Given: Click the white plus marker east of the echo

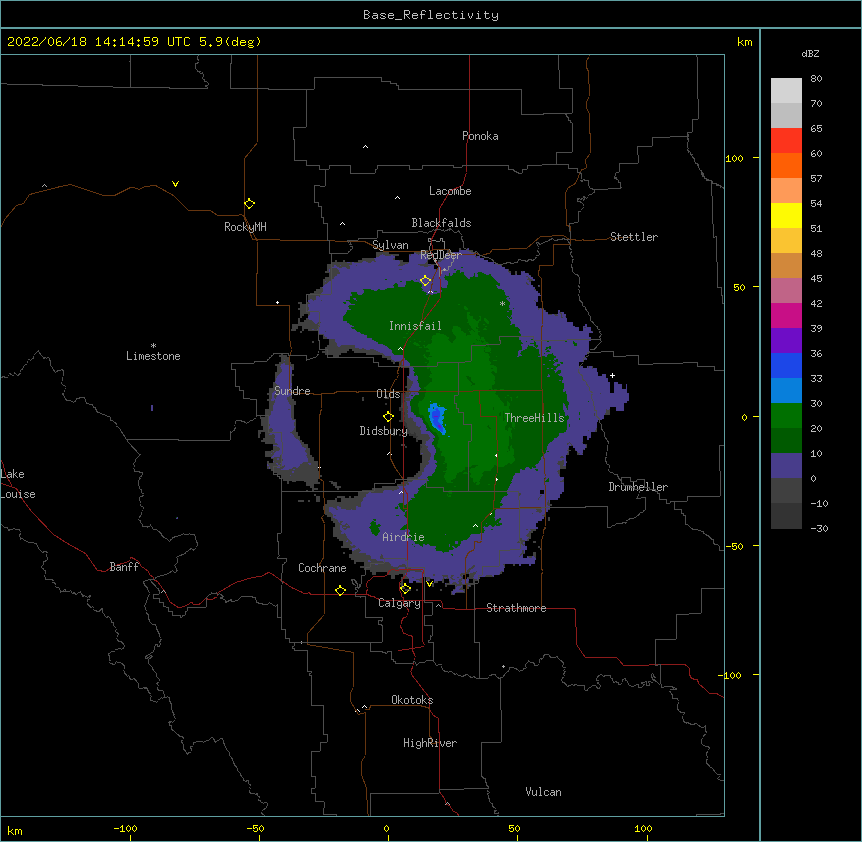Looking at the screenshot, I should [612, 375].
